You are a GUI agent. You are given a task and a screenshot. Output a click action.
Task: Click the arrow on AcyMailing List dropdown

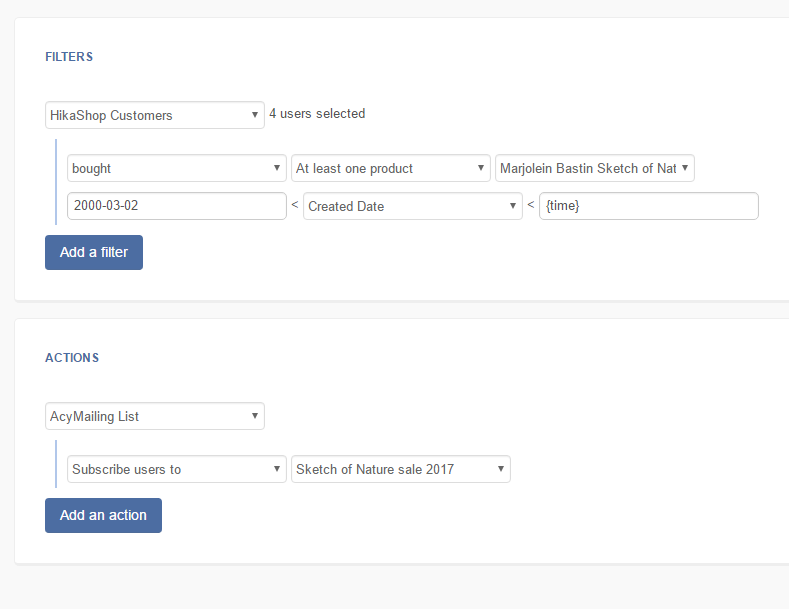pyautogui.click(x=255, y=416)
